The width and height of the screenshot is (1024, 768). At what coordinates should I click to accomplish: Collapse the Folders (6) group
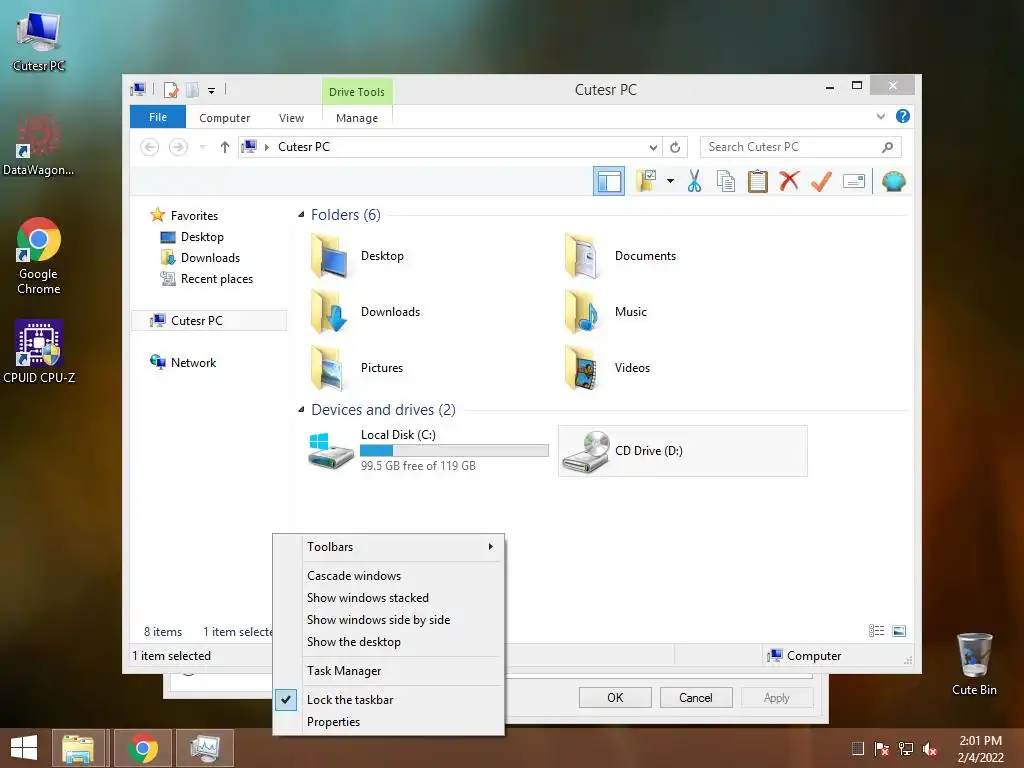tap(301, 215)
